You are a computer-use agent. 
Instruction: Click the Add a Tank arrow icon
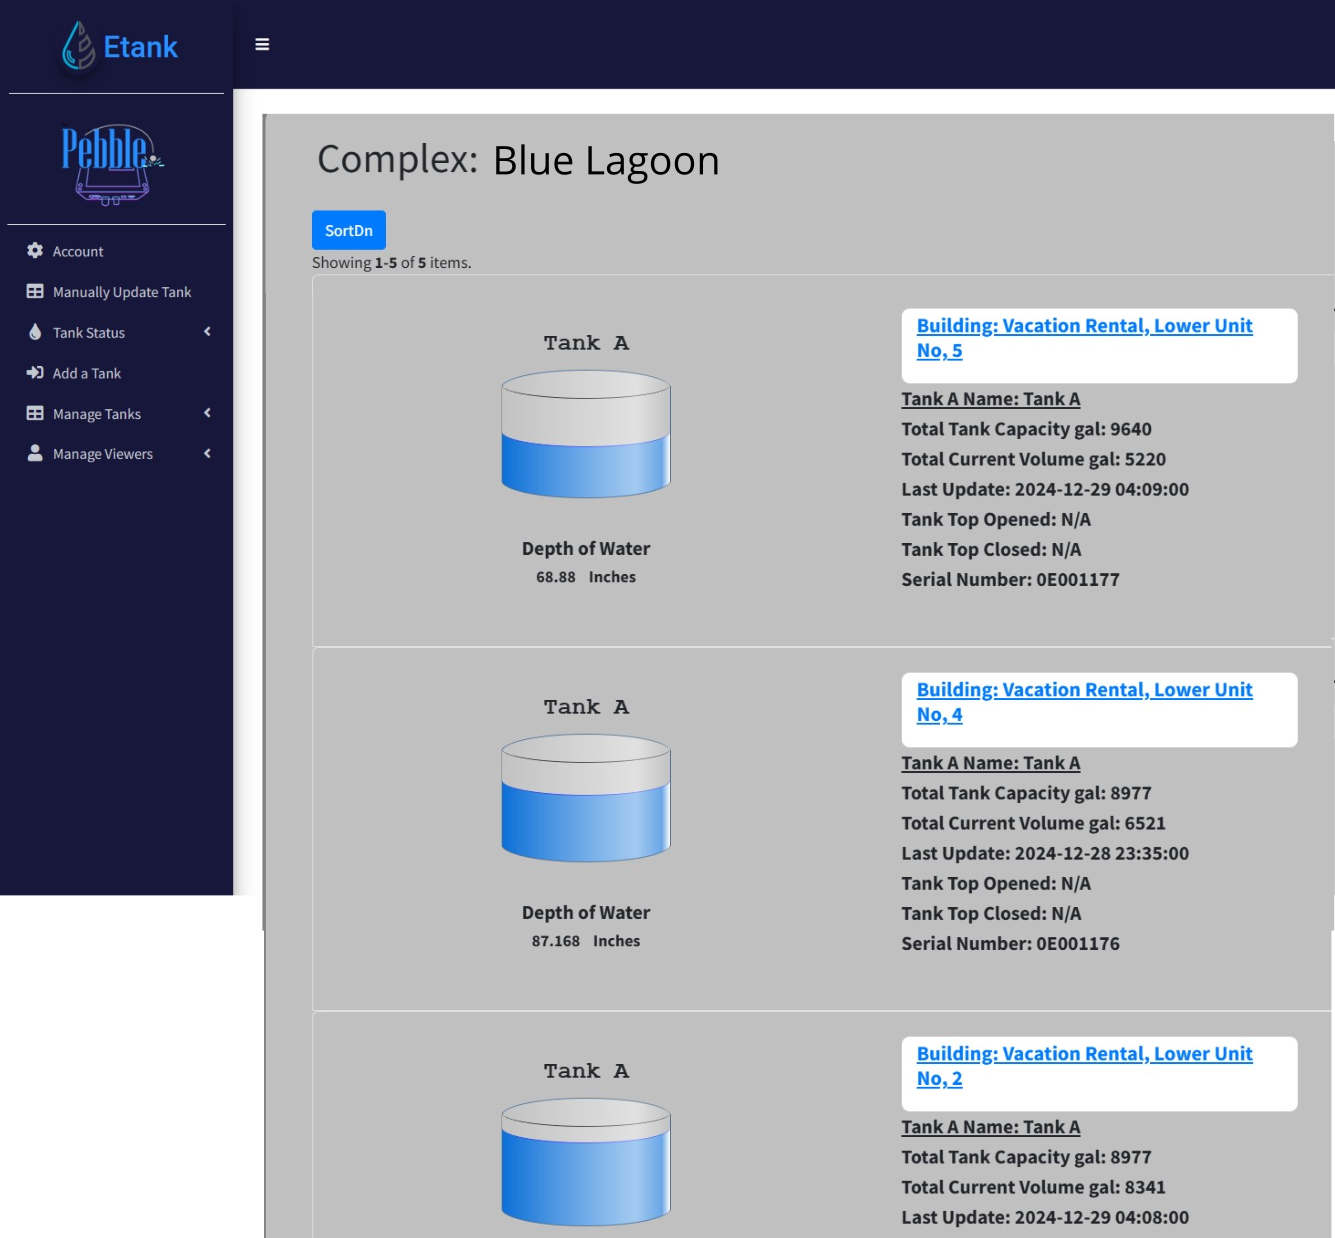tap(35, 373)
